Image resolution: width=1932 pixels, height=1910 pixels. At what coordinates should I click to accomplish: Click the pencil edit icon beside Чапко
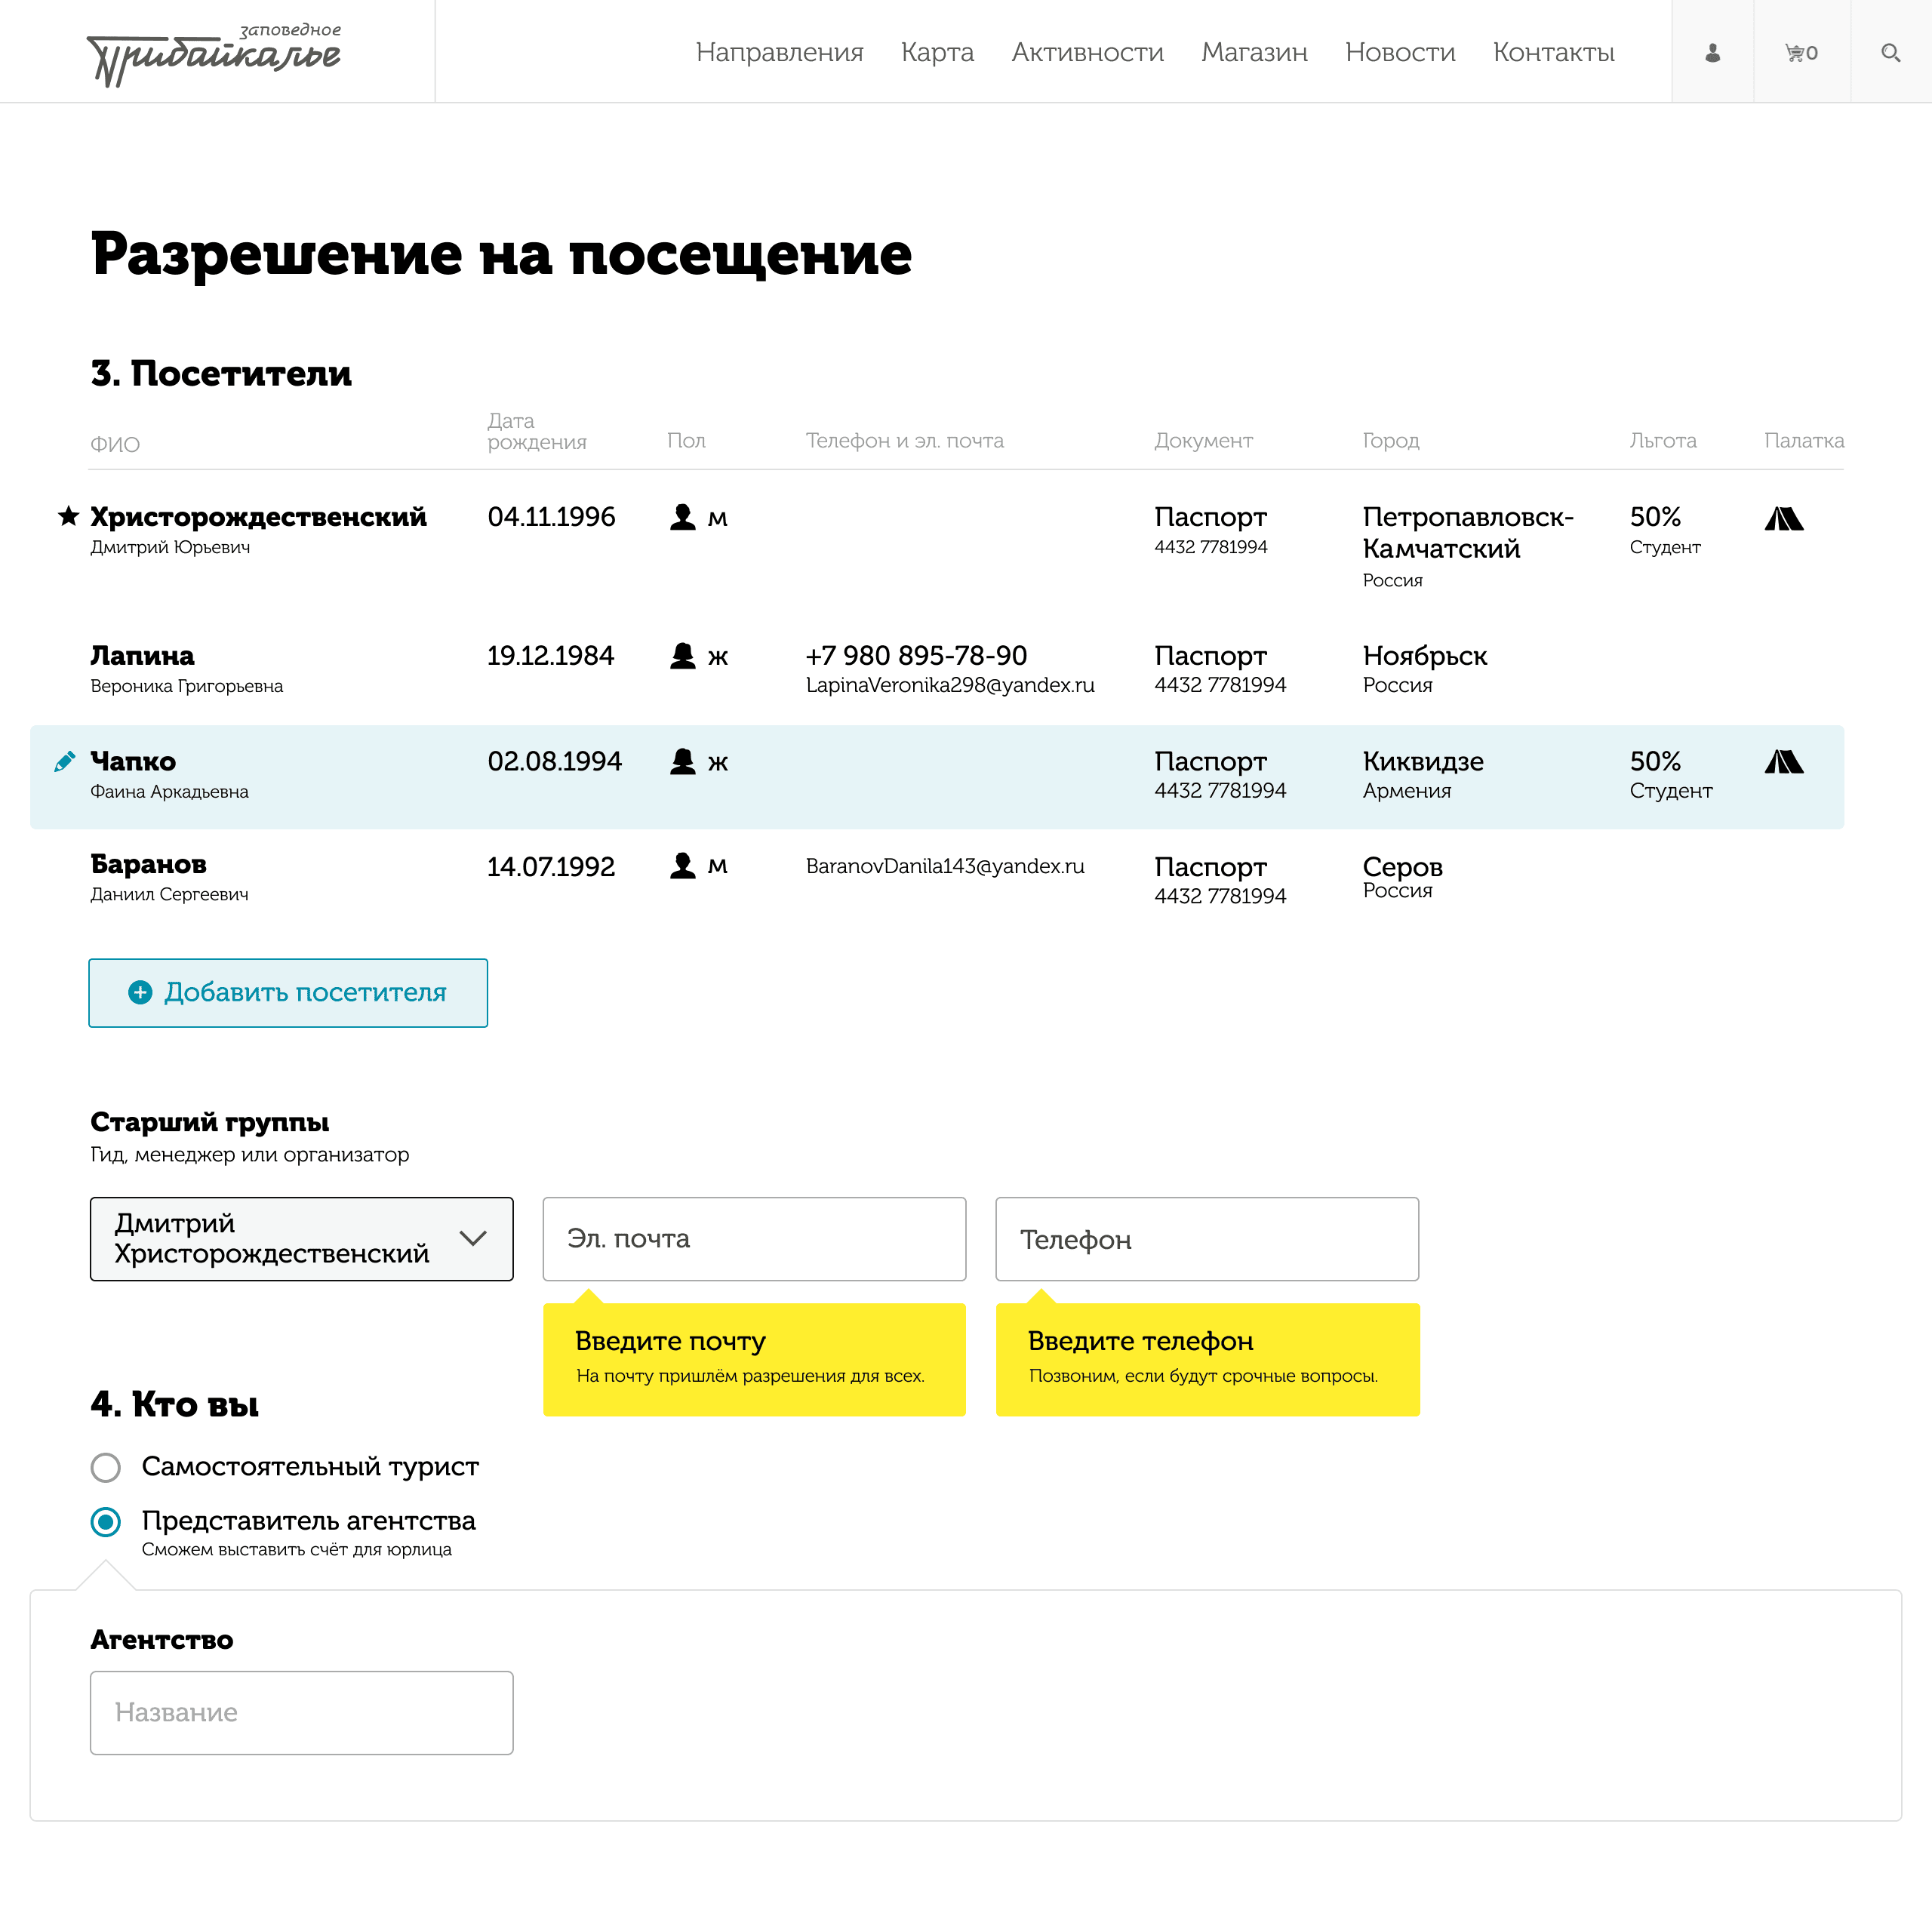pos(65,761)
